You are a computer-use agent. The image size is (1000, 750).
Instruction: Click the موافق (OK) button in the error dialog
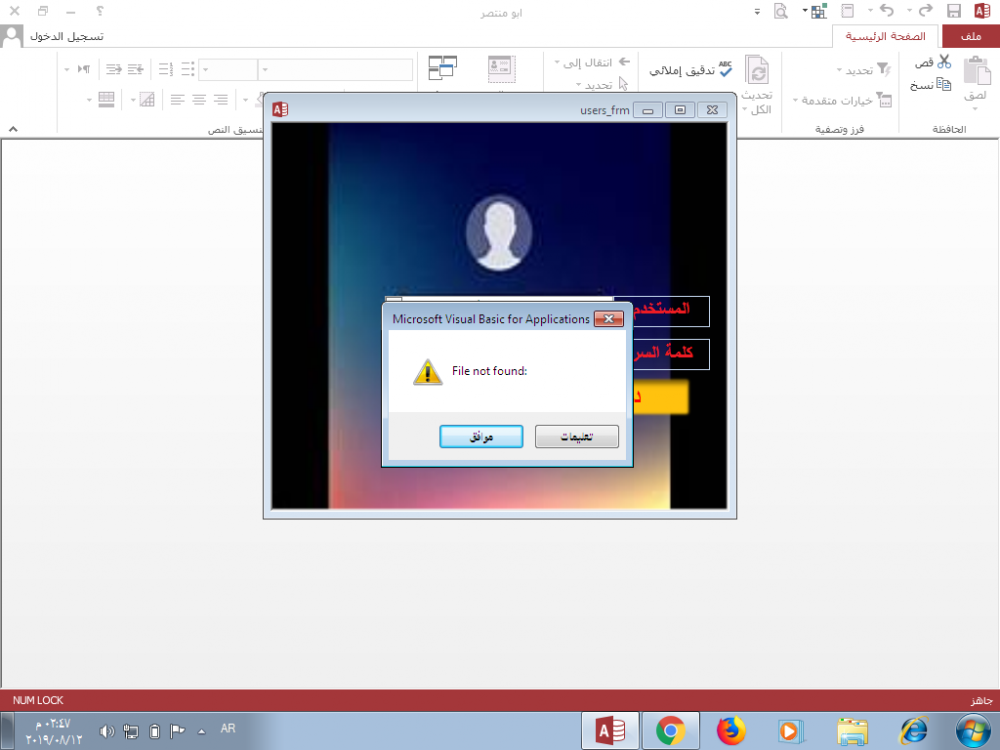point(481,437)
